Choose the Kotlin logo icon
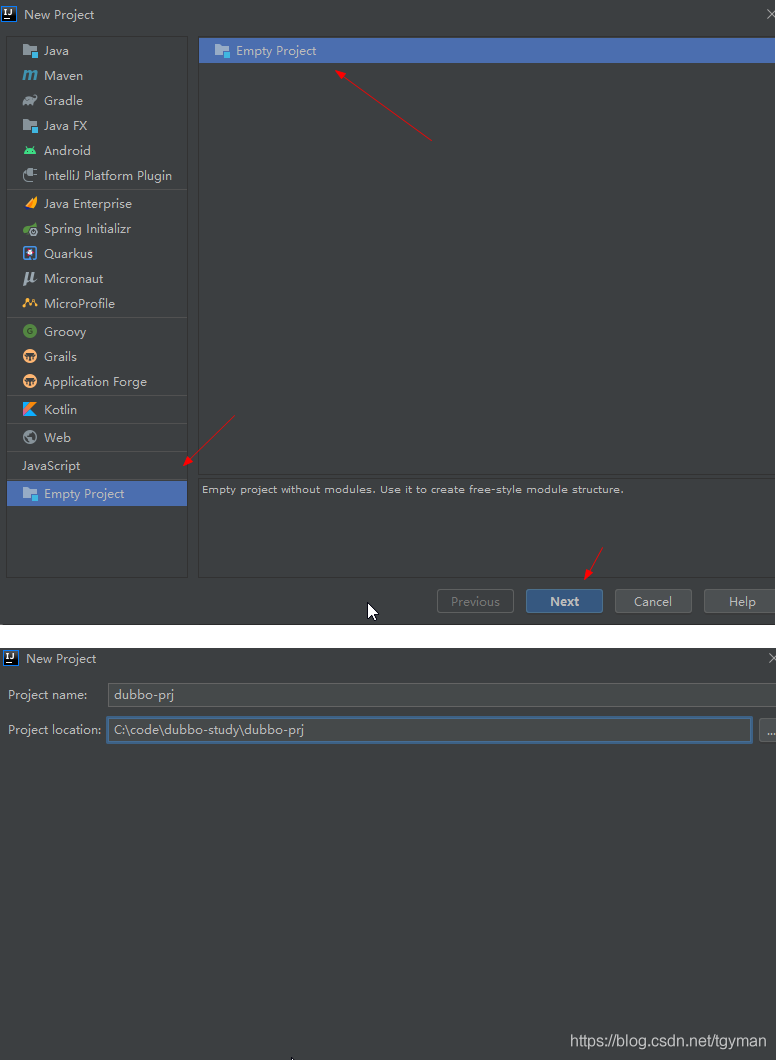776x1060 pixels. pos(30,410)
